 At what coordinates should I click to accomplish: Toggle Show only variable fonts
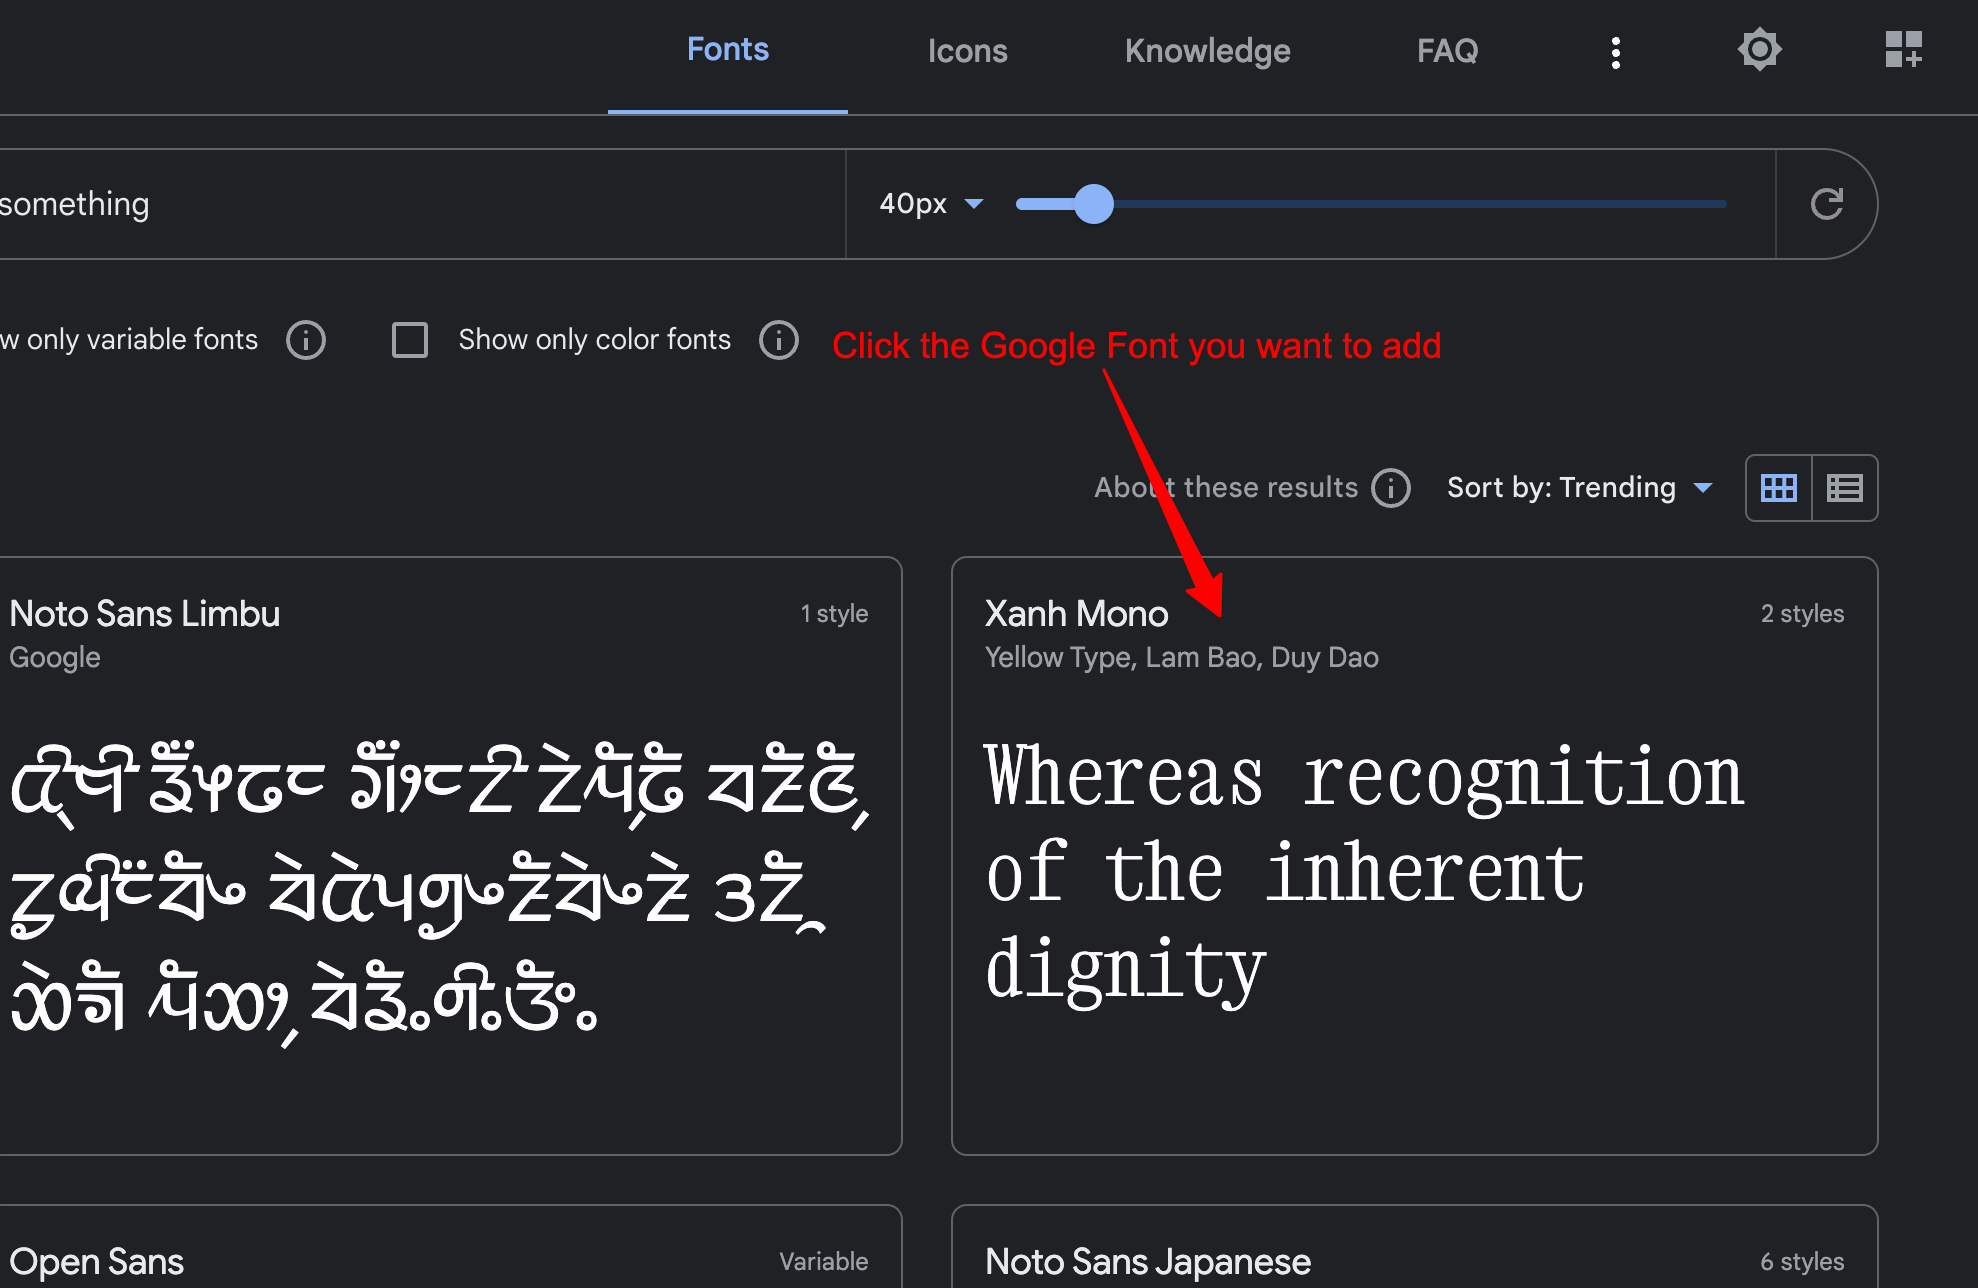pyautogui.click(x=130, y=340)
